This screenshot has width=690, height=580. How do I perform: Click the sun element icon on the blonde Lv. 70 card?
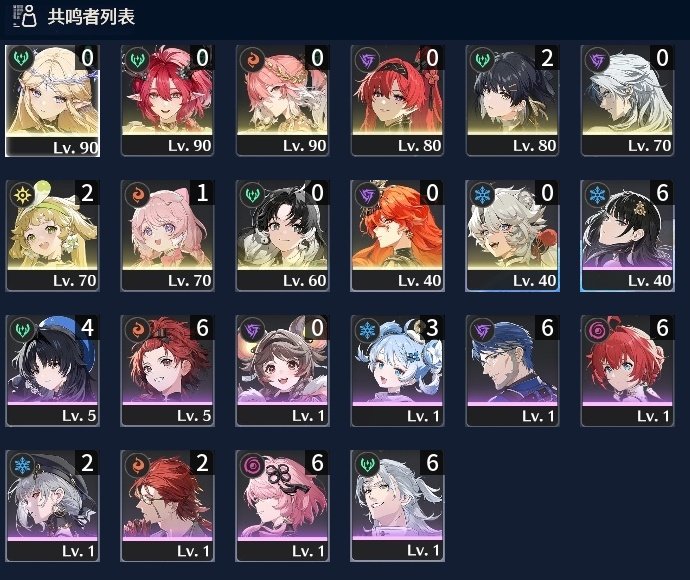[22, 194]
